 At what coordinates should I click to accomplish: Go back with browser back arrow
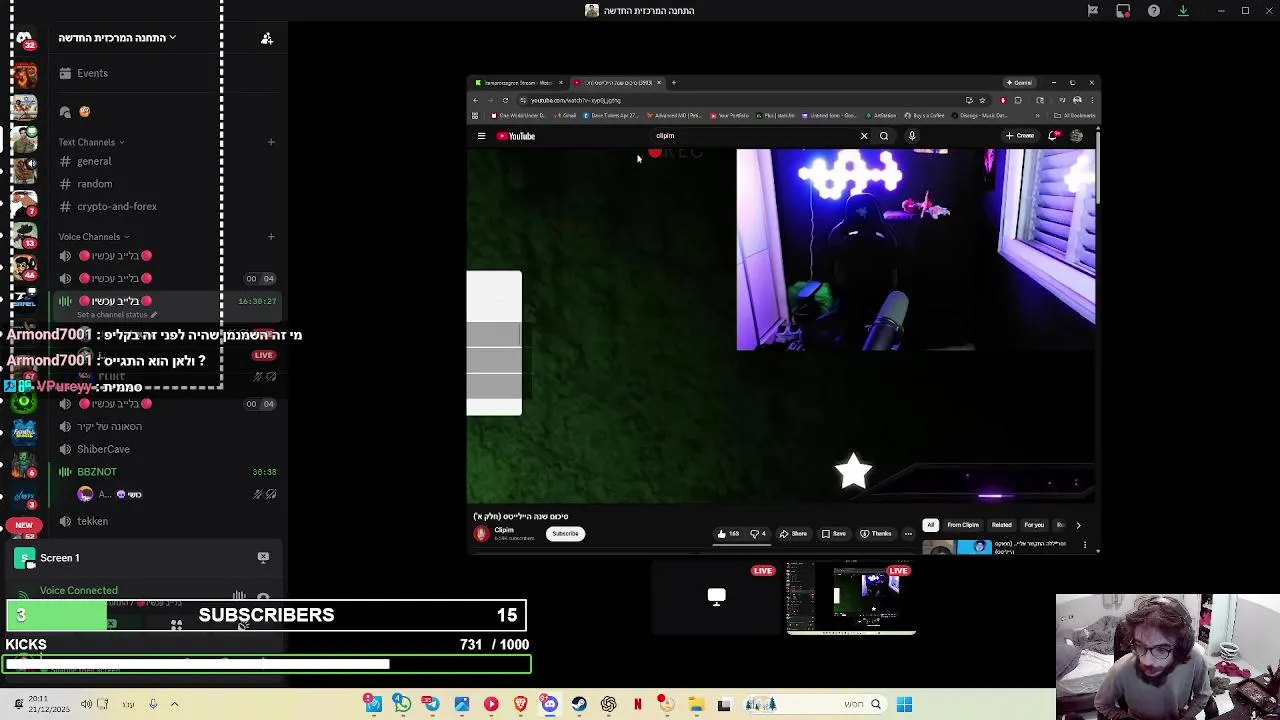pos(476,100)
